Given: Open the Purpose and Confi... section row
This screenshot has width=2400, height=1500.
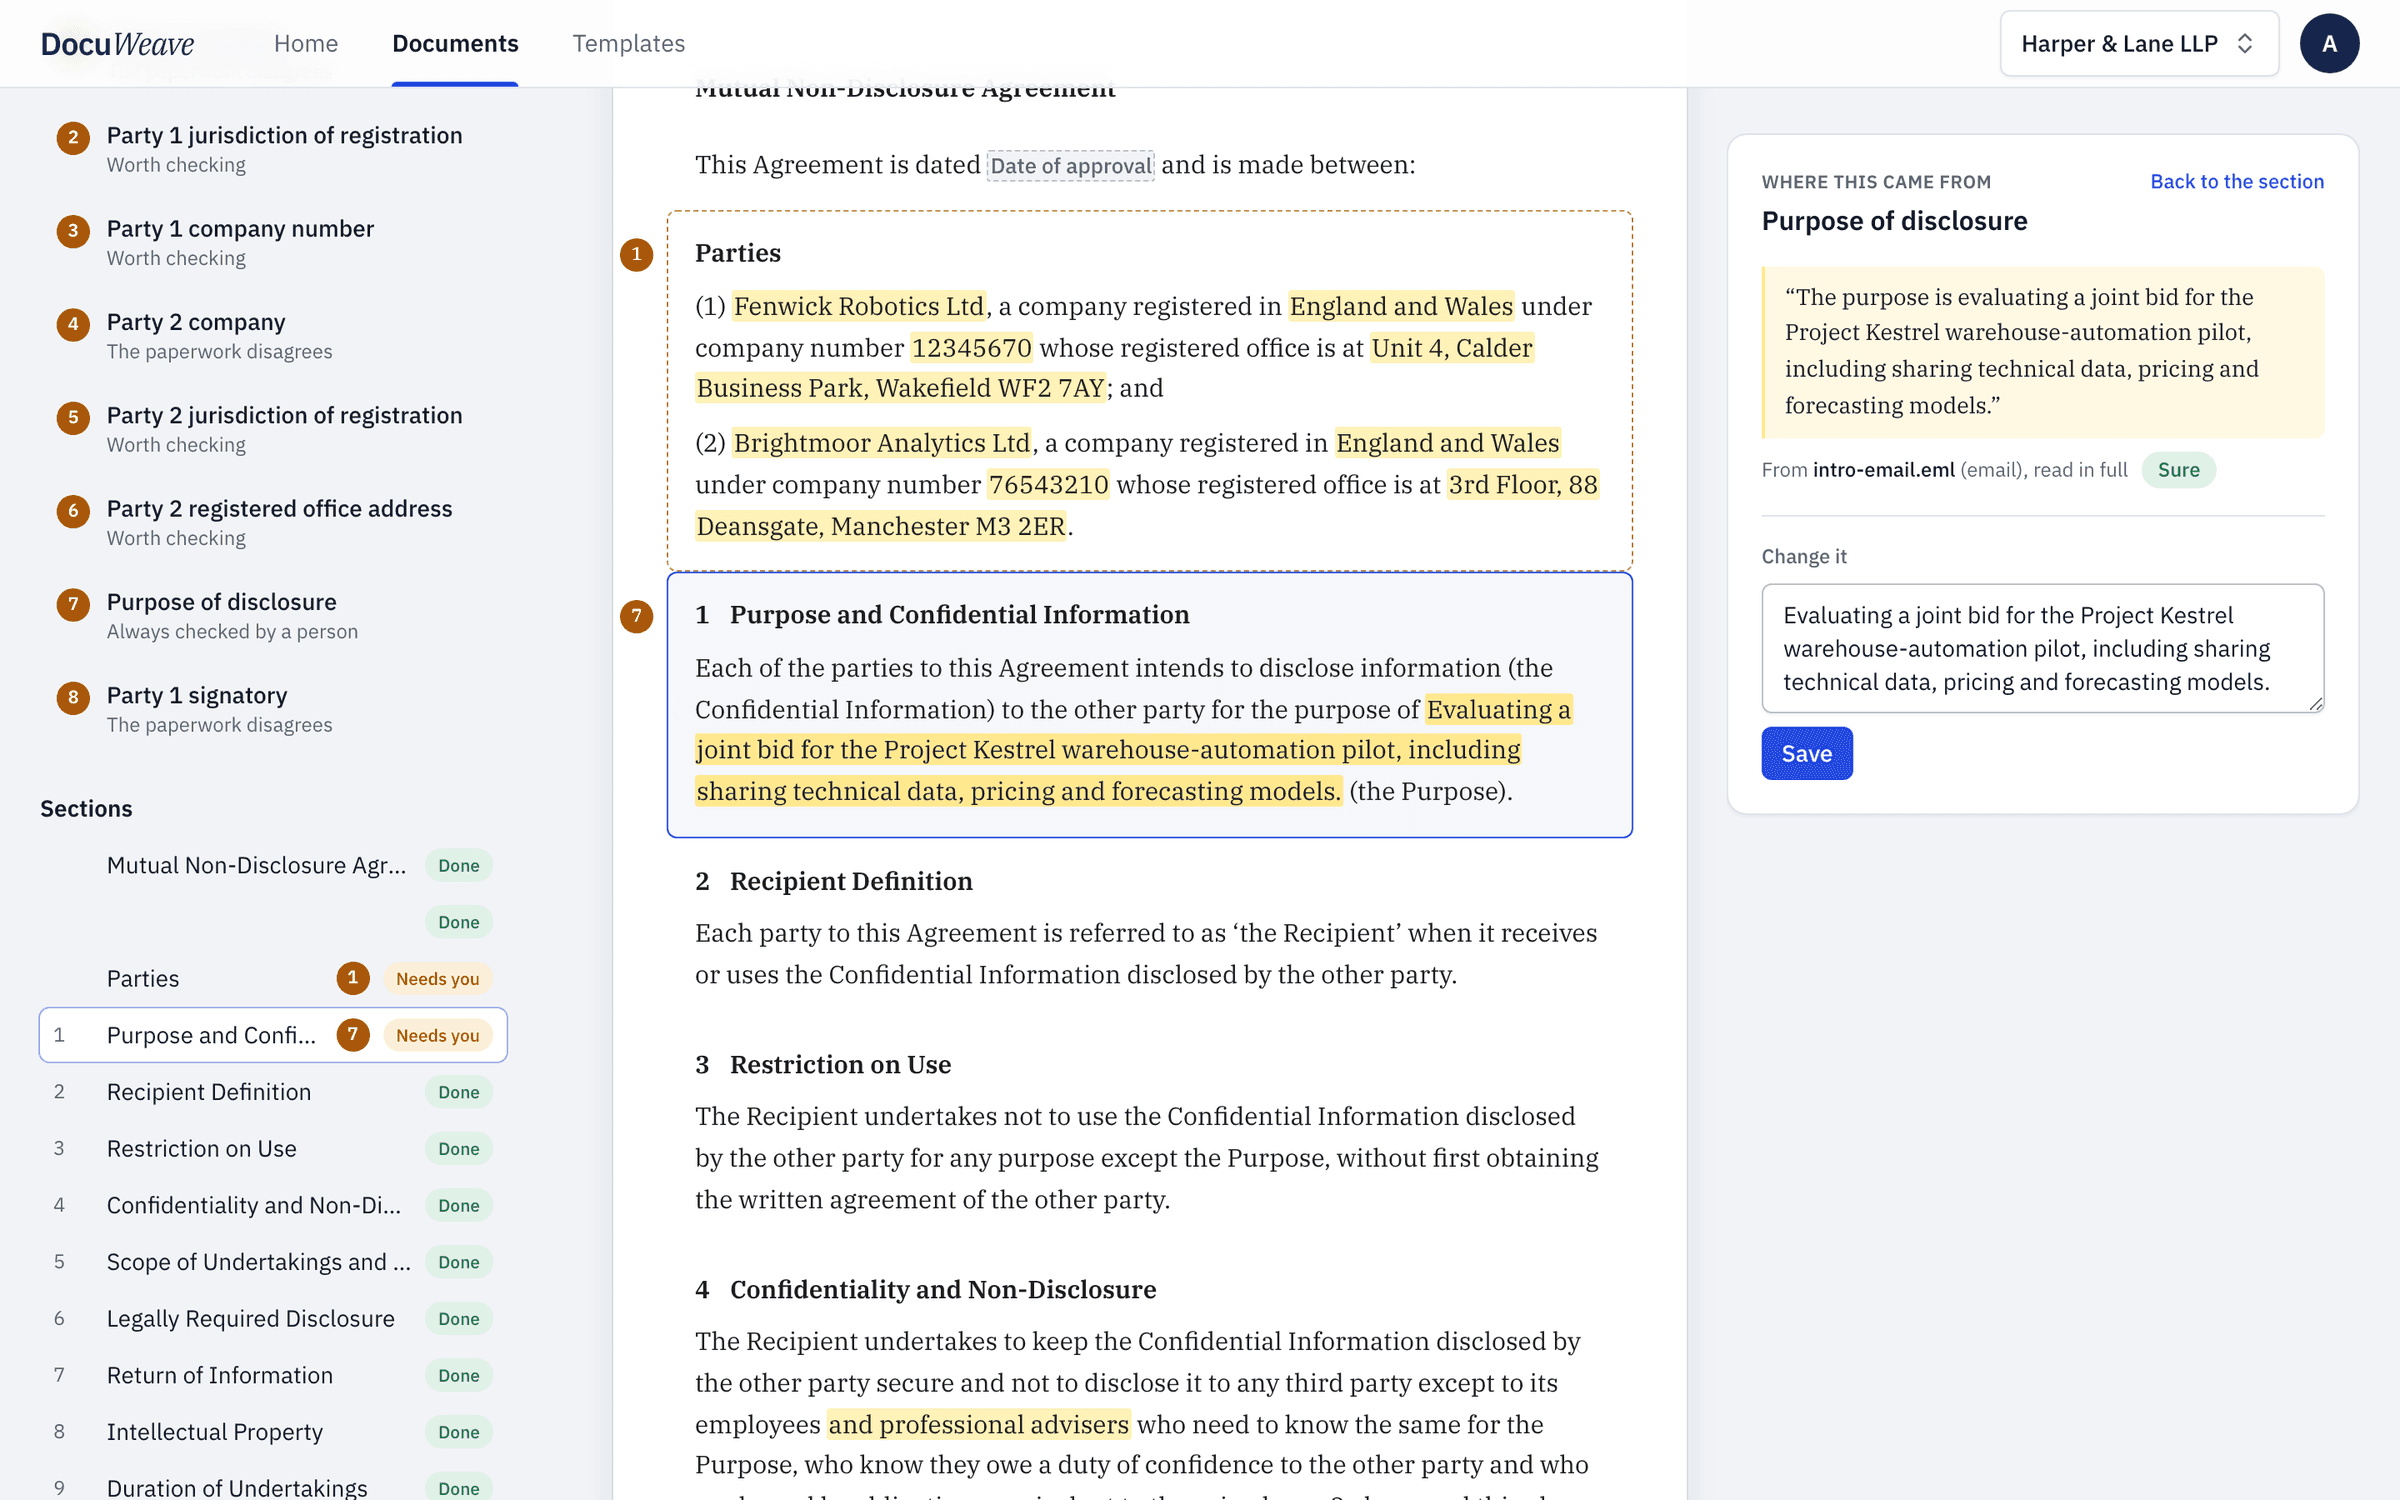Looking at the screenshot, I should click(272, 1035).
